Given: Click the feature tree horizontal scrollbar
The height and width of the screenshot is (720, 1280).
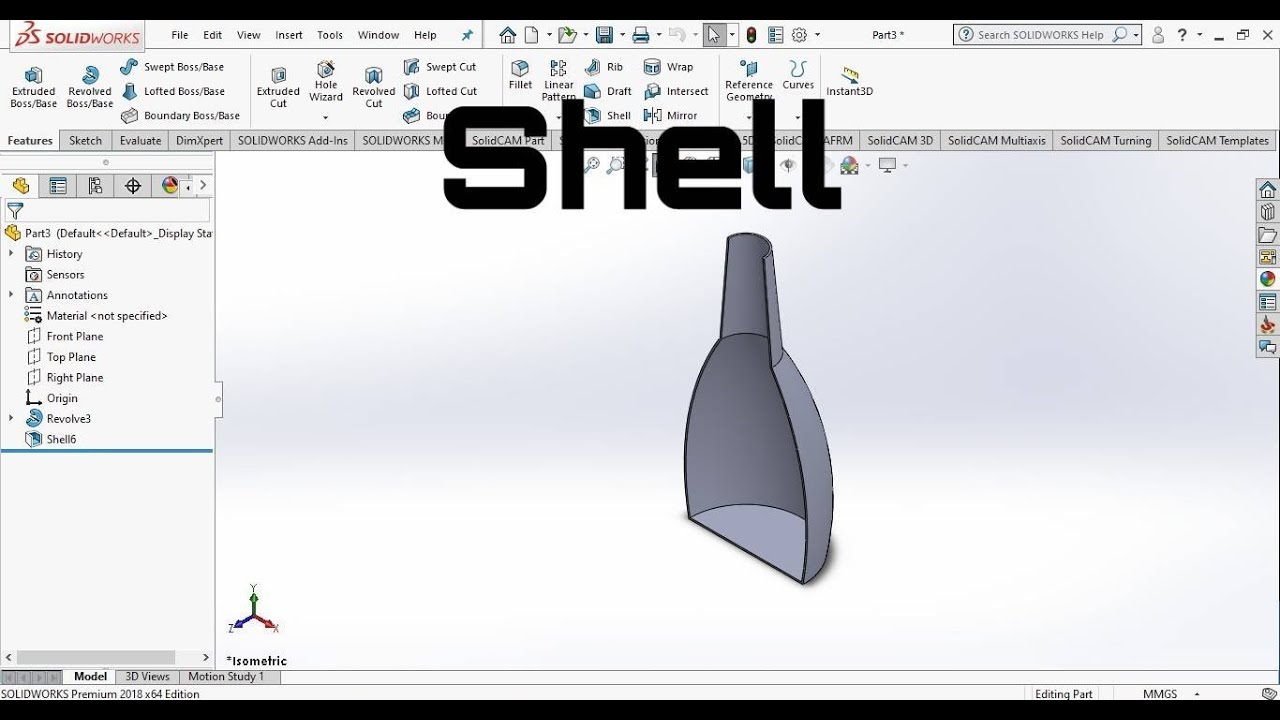Looking at the screenshot, I should click(97, 658).
